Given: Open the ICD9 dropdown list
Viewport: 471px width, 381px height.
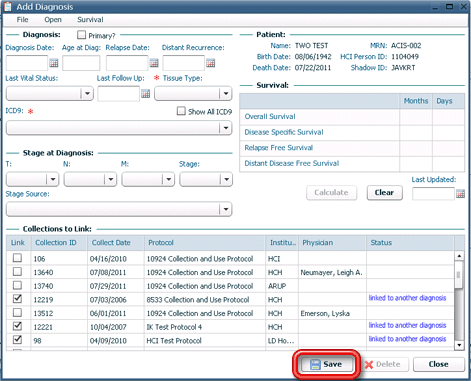Looking at the screenshot, I should tap(226, 128).
